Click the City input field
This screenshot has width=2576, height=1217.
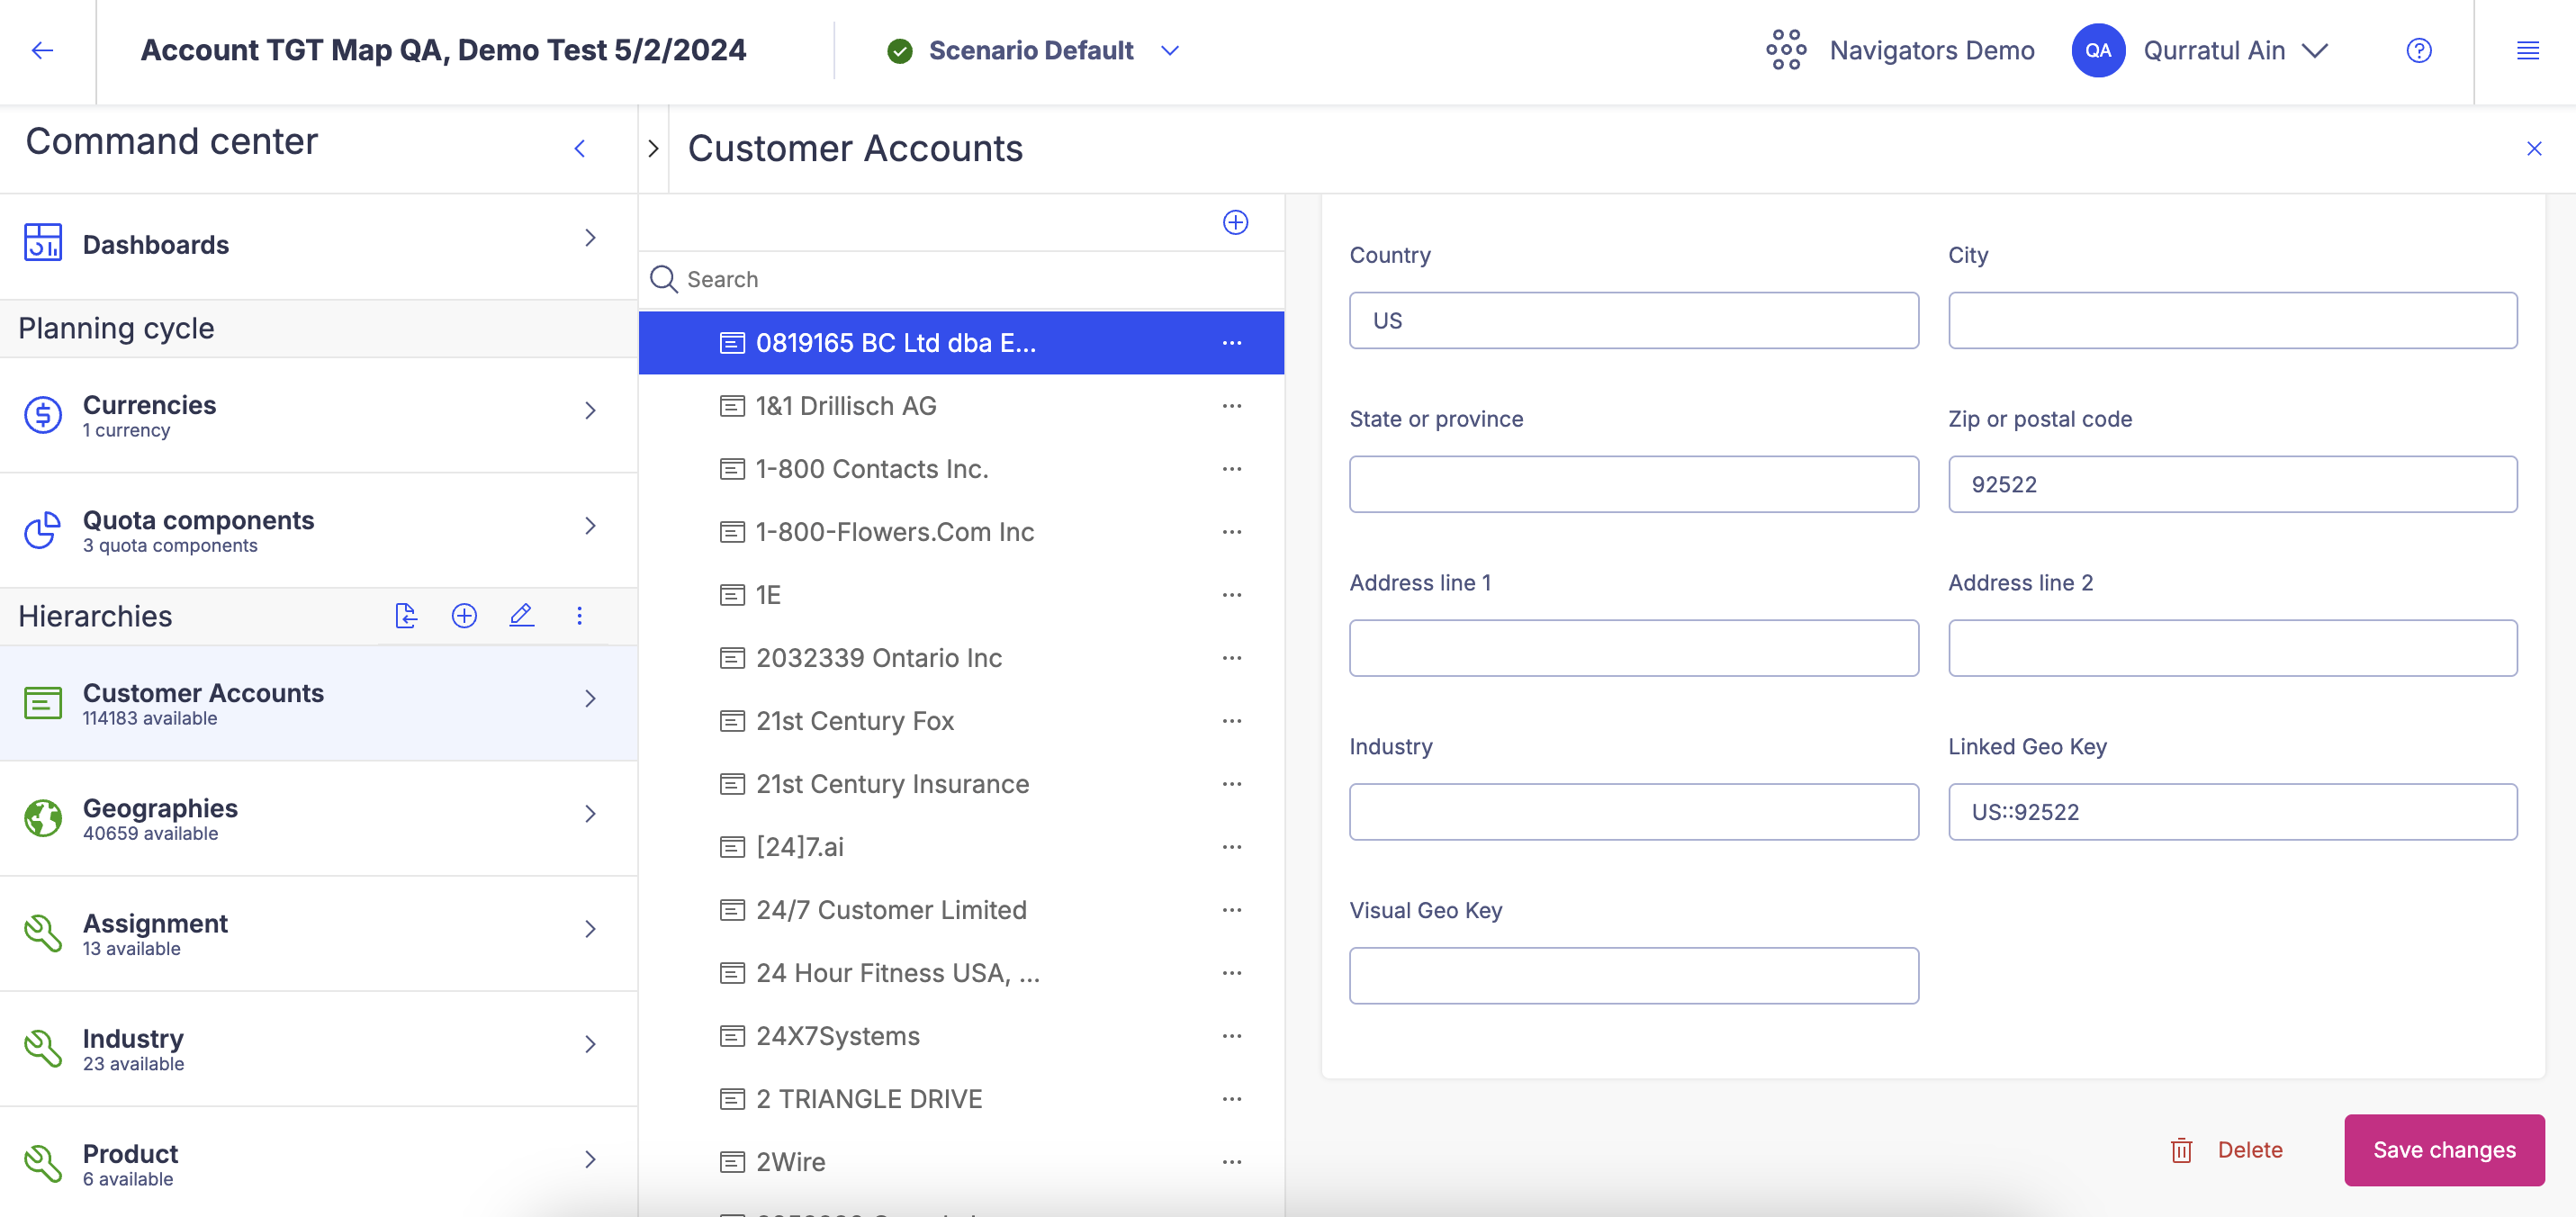tap(2232, 320)
